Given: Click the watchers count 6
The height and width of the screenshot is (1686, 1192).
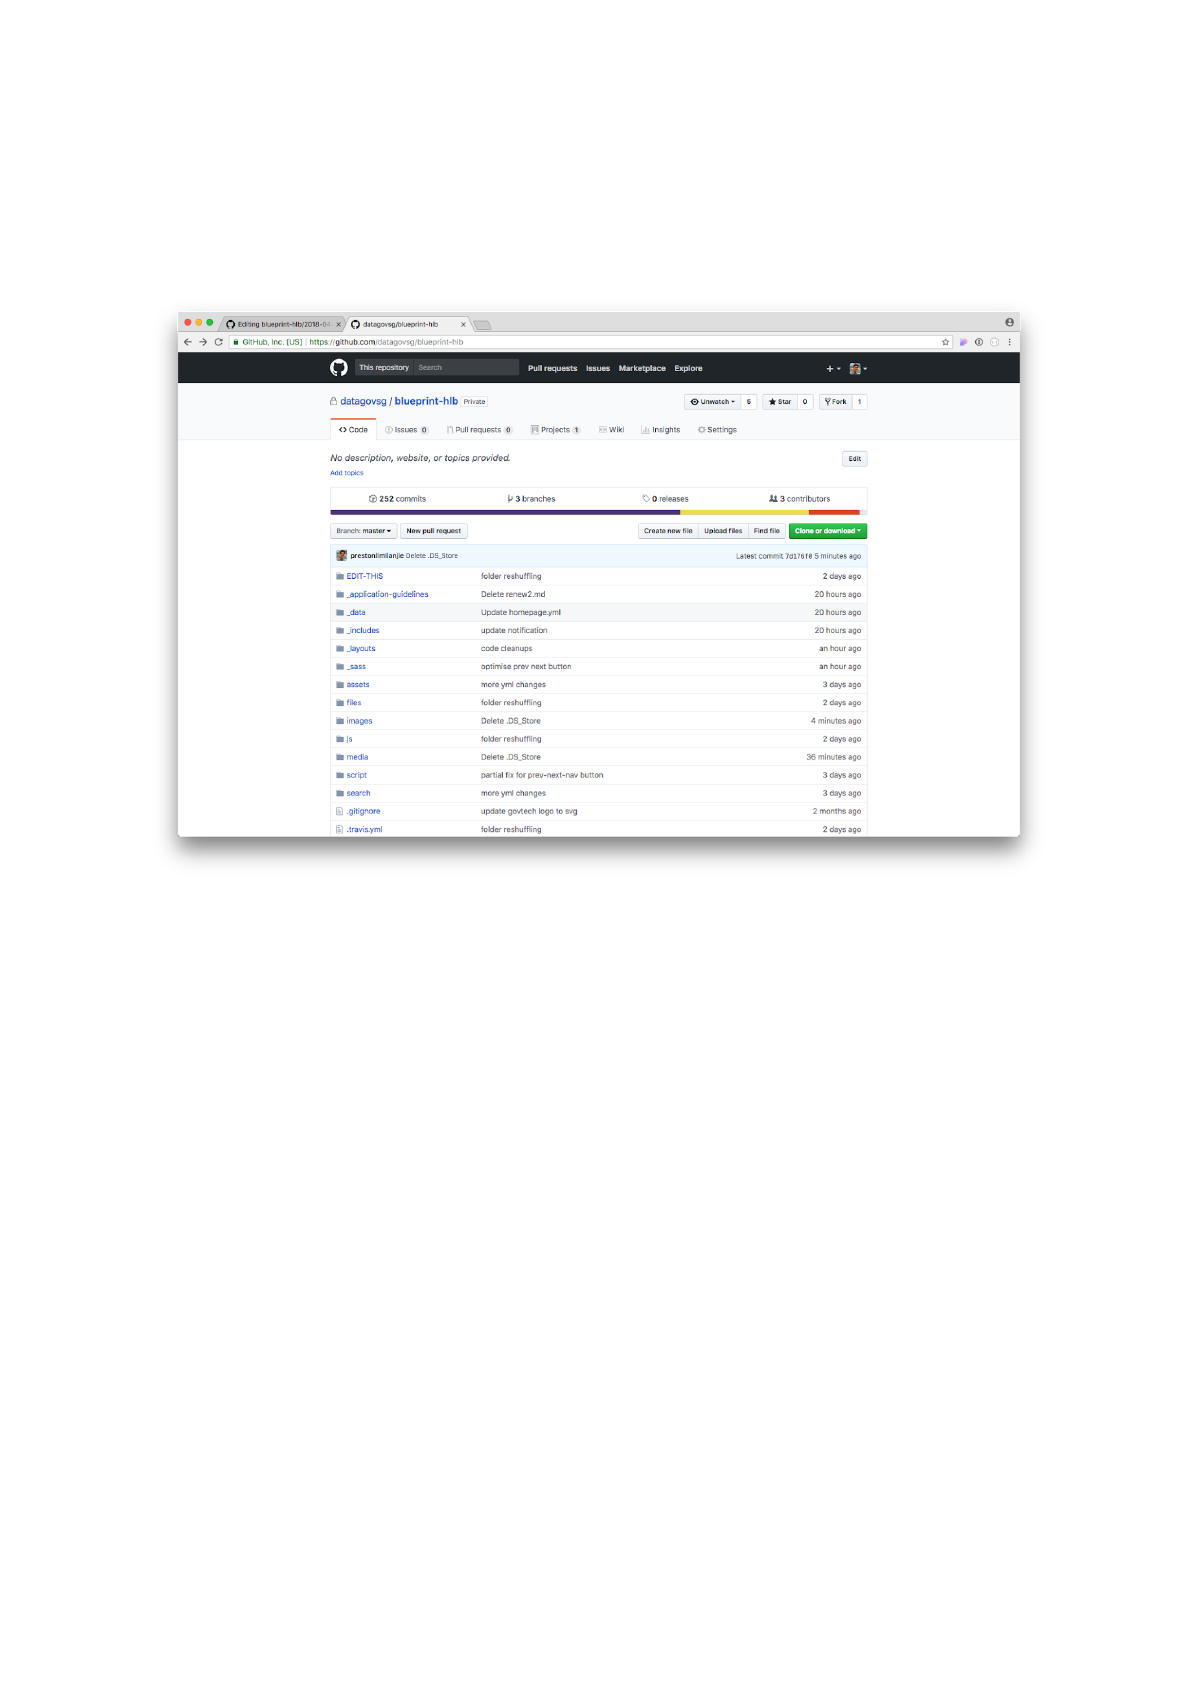Looking at the screenshot, I should [749, 402].
